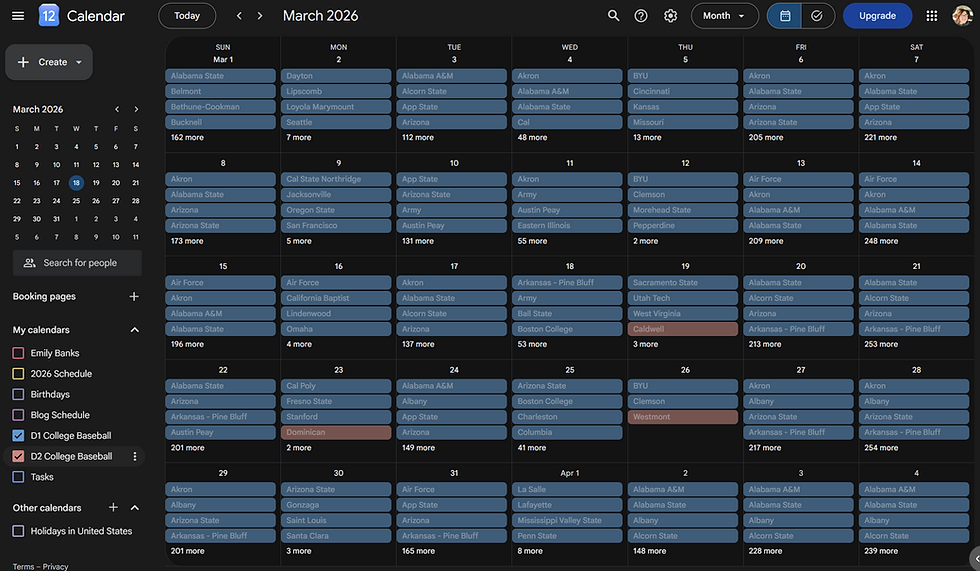The image size is (980, 571).
Task: Select day 18 in mini calendar
Action: pos(76,183)
